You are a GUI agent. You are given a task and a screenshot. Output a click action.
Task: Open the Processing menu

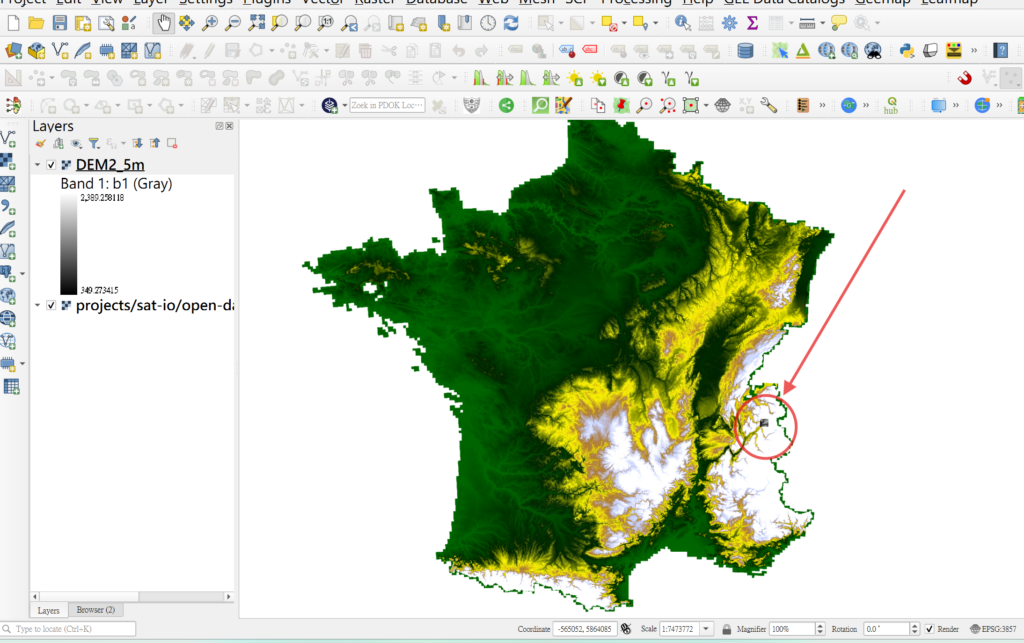tap(635, 2)
